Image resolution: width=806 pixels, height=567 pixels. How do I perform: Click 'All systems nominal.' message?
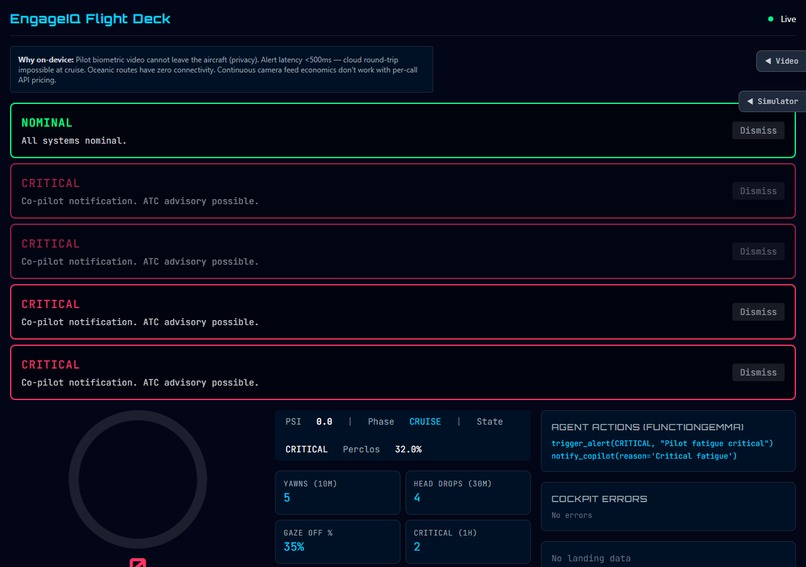[x=74, y=141]
